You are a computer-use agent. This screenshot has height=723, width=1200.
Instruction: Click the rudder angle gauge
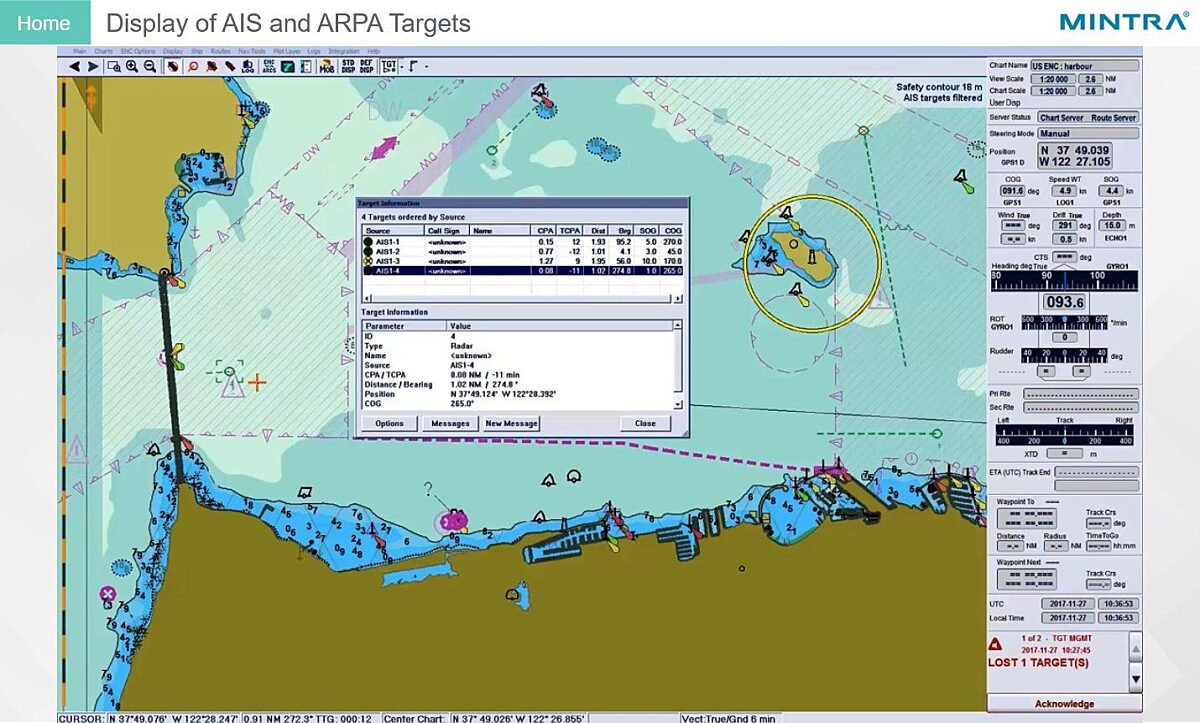click(1062, 357)
